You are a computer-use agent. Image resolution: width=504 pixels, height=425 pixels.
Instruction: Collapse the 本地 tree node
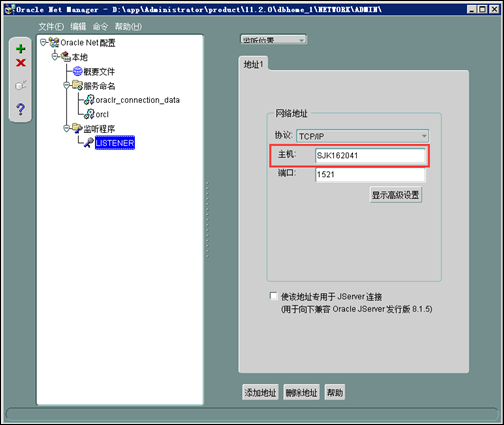click(x=55, y=57)
